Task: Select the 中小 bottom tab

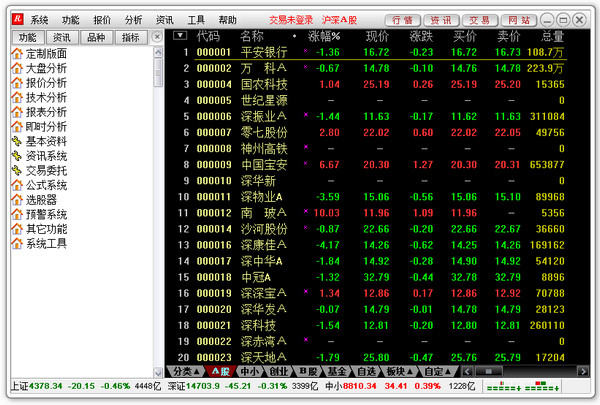Action: [x=250, y=371]
